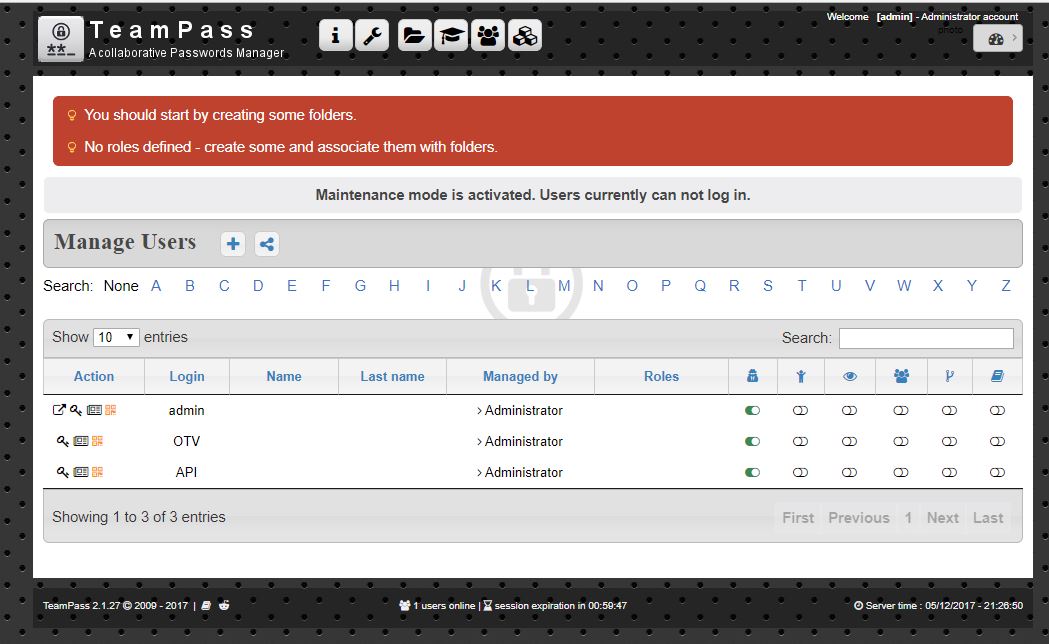1049x644 pixels.
Task: Expand the account panel with the top-right arrow
Action: click(1014, 38)
